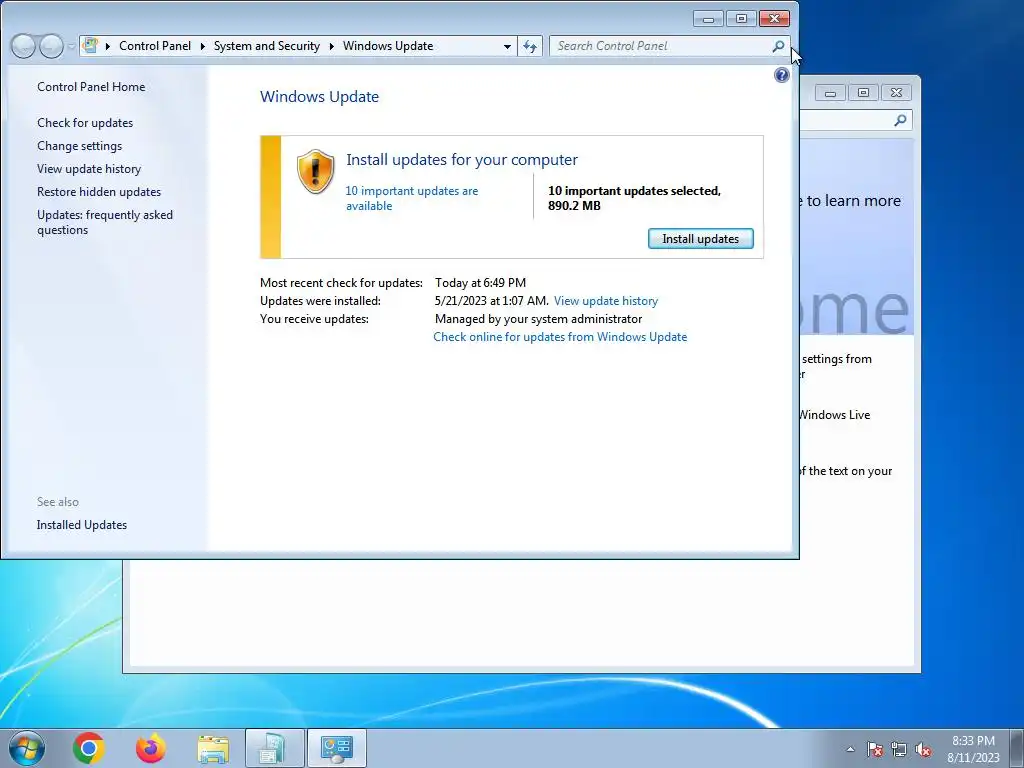This screenshot has width=1024, height=768.
Task: Click the Back navigation arrow
Action: [24, 46]
